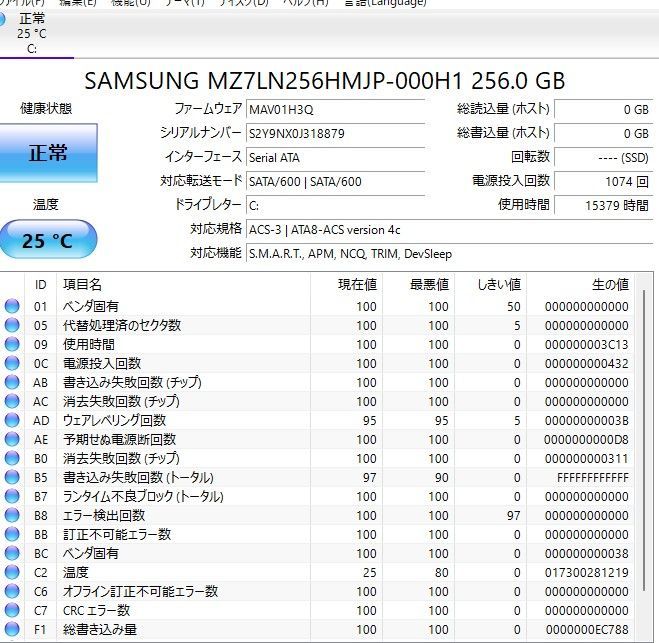Click the status orb for row 0C

[x=12, y=363]
